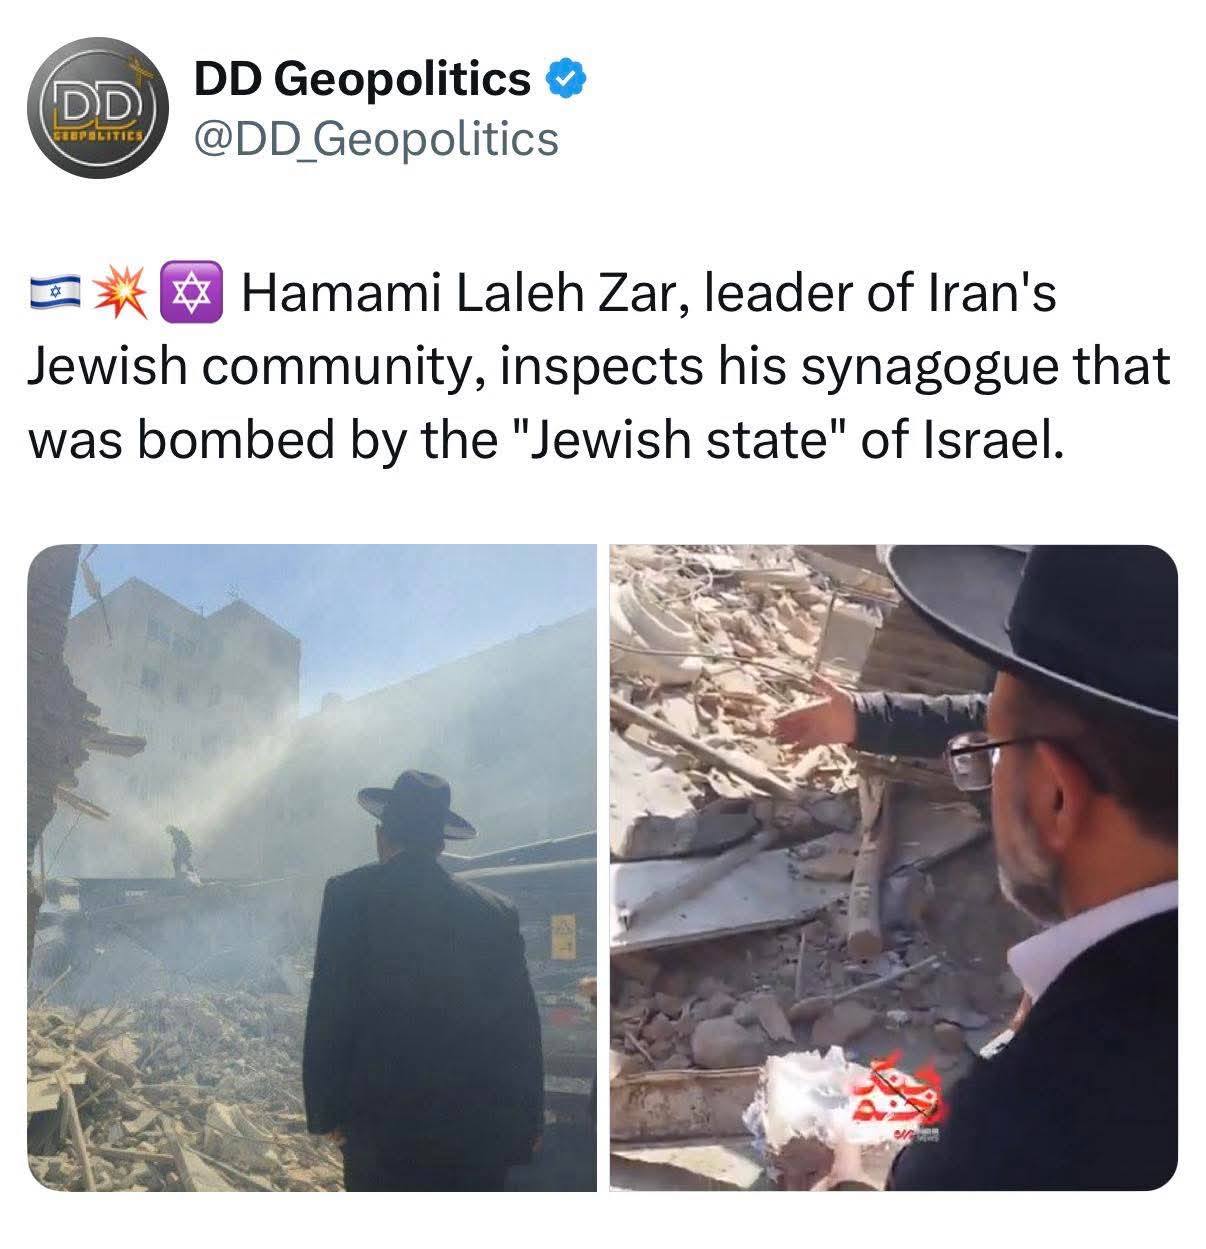The height and width of the screenshot is (1249, 1206).
Task: Open the left photo of smoking rubble
Action: pos(311,867)
